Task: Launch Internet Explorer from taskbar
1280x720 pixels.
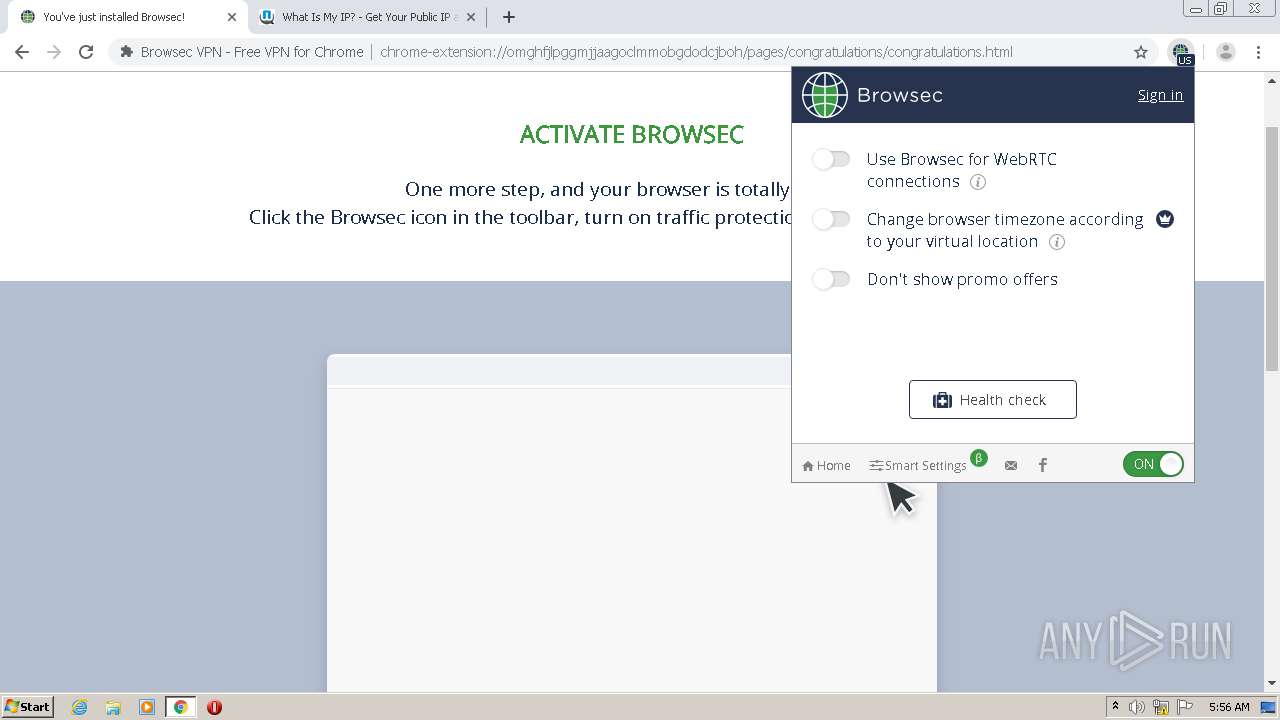Action: point(80,707)
